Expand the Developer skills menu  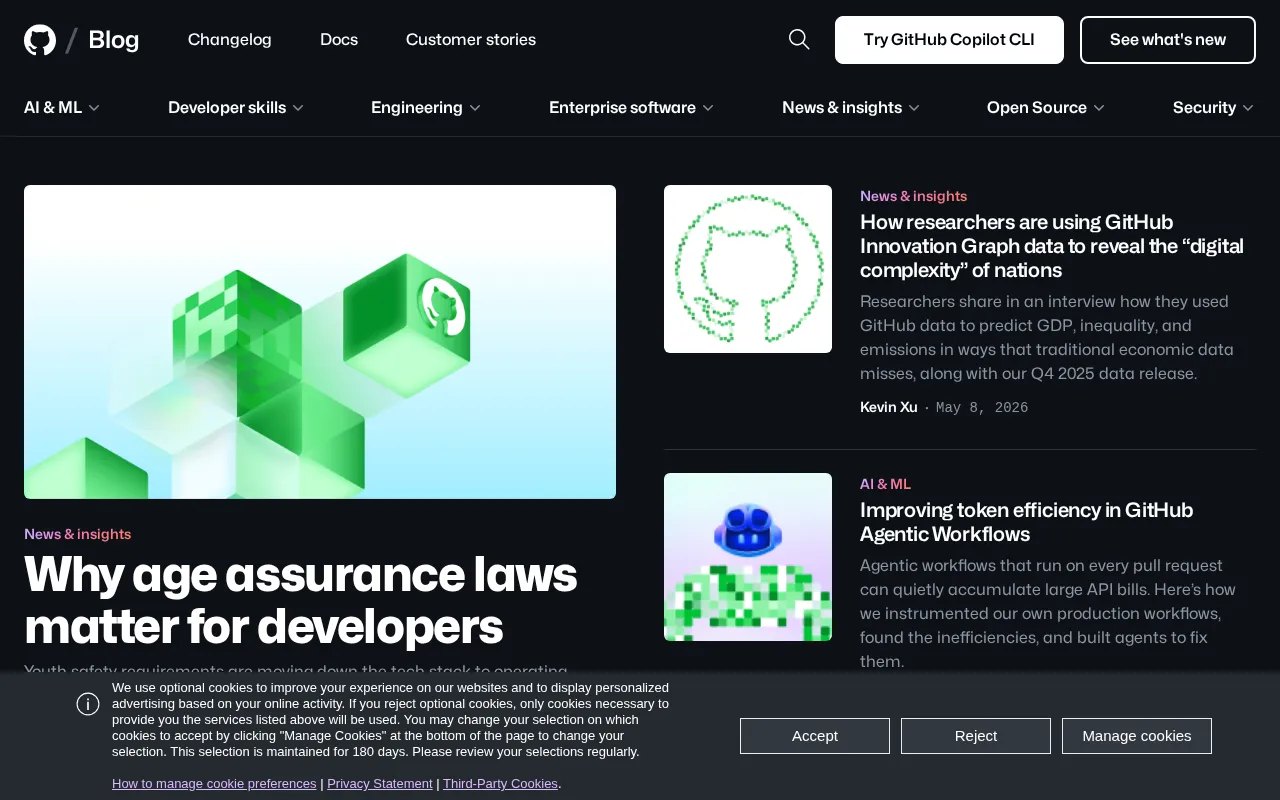[236, 107]
